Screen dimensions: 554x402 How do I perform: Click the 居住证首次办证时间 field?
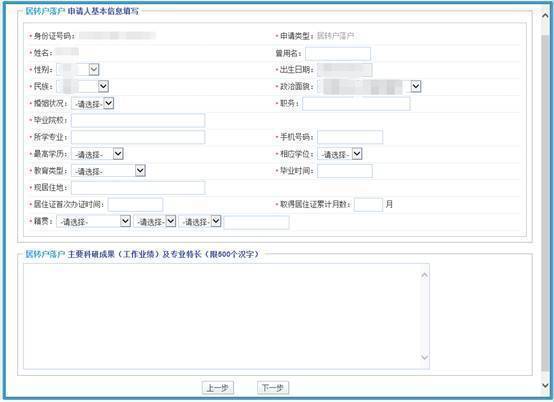[x=135, y=205]
